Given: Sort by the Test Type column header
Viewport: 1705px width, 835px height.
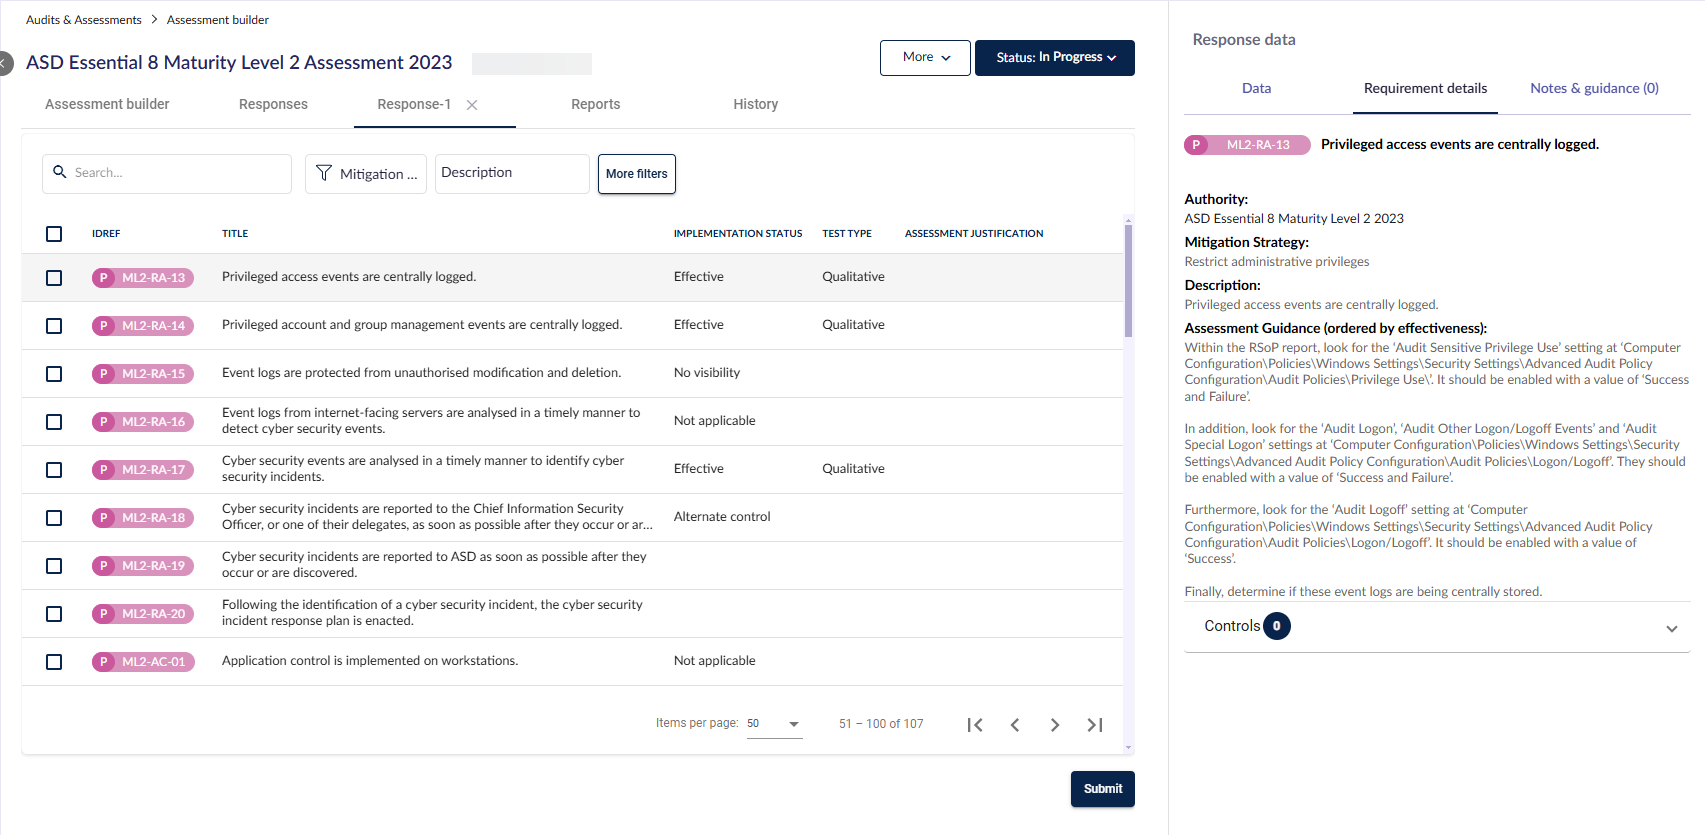Looking at the screenshot, I should point(847,234).
